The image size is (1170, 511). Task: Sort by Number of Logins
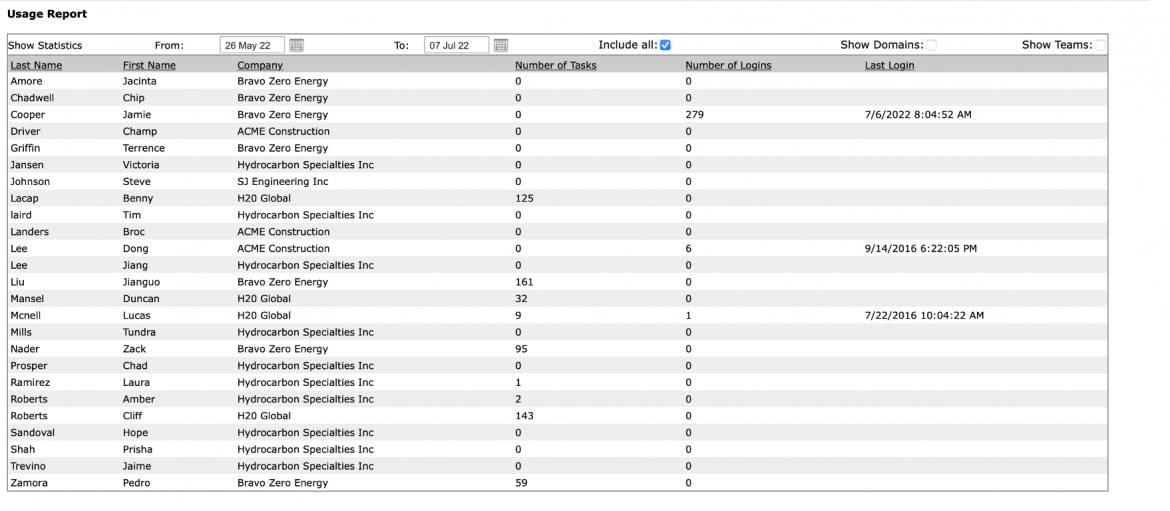(x=728, y=66)
